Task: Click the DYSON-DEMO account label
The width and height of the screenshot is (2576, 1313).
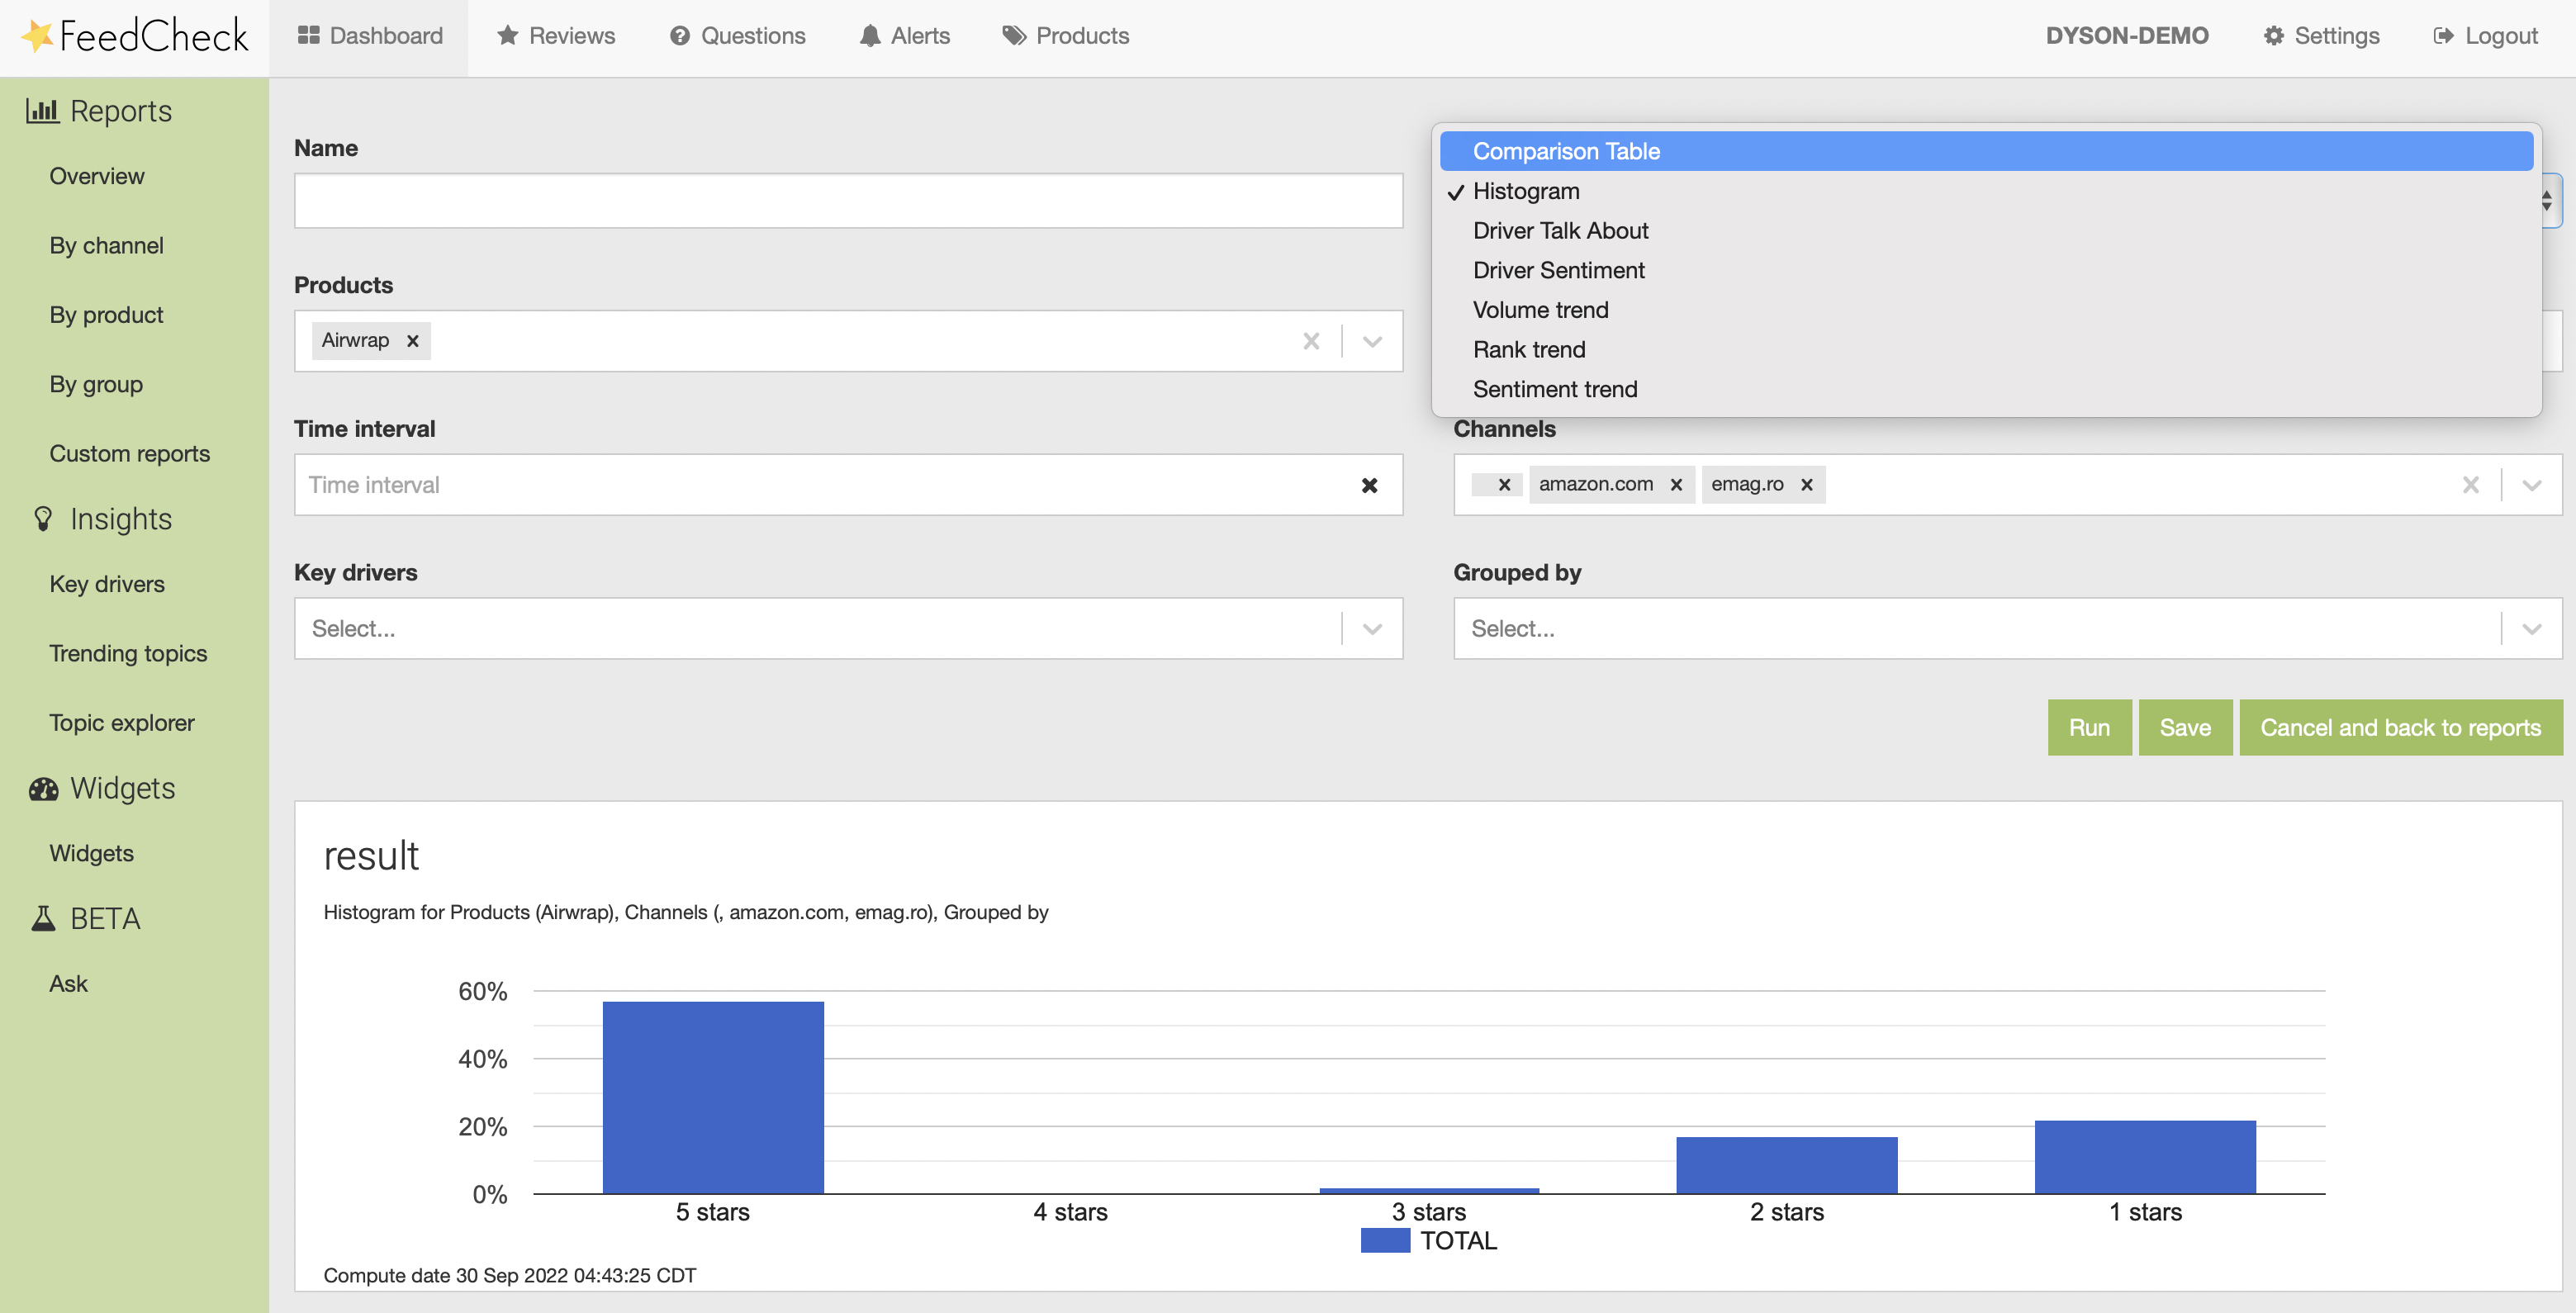Action: pyautogui.click(x=2126, y=36)
